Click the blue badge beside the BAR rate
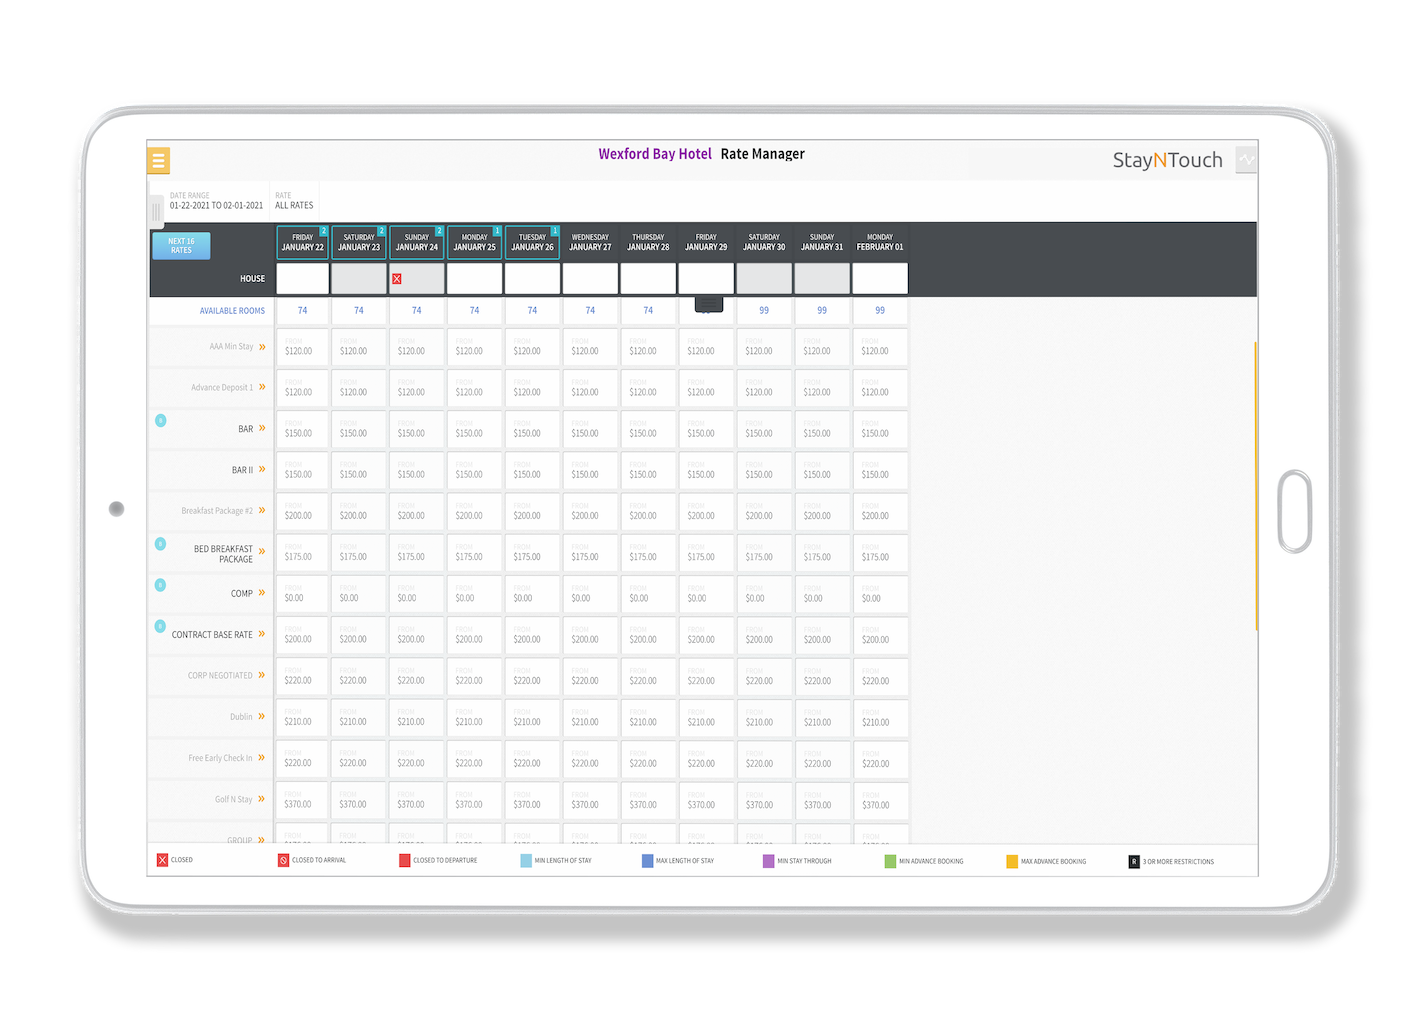This screenshot has width=1405, height=1035. pos(160,420)
